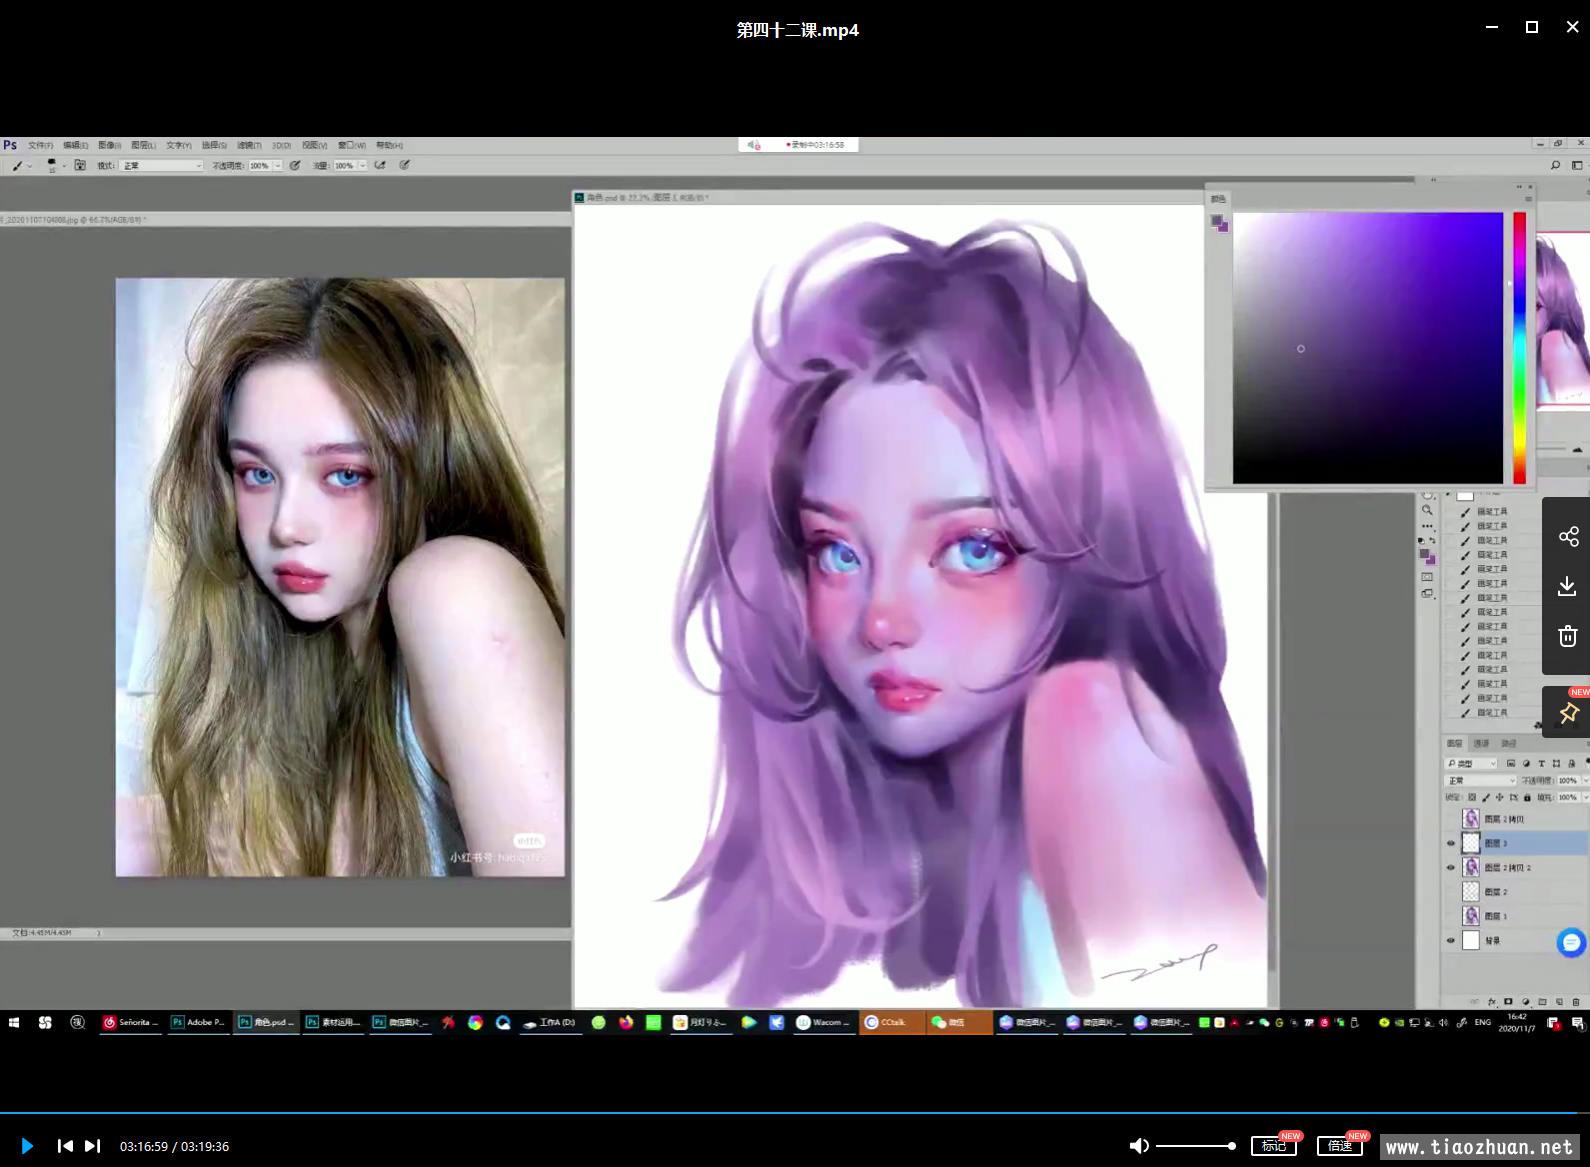Click the 倍速 playback speed button
Screen dimensions: 1590x1167
pyautogui.click(x=1340, y=1146)
